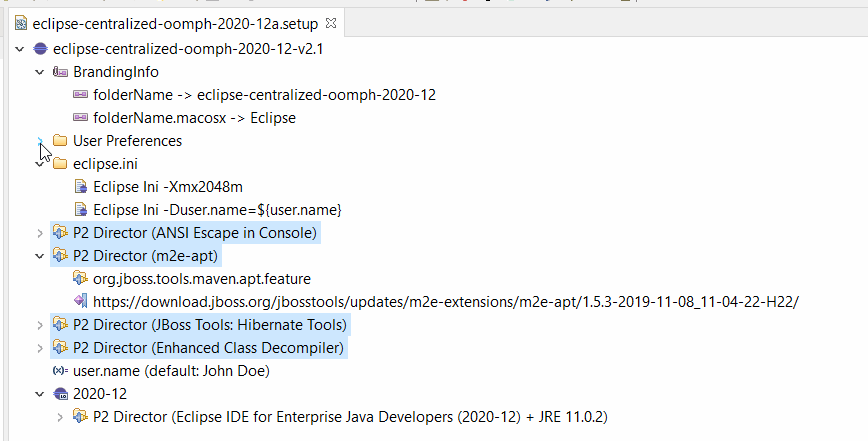Expand P2 Director (JBoss Tools: Hibernate Tools)

[x=40, y=325]
